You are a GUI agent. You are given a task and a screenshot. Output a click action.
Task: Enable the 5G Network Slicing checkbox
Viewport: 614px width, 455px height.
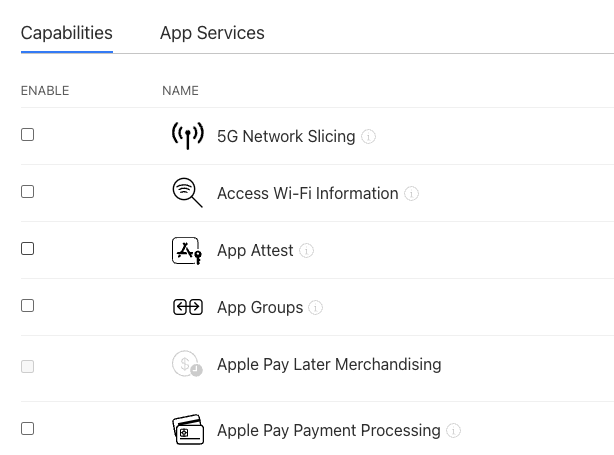click(27, 135)
